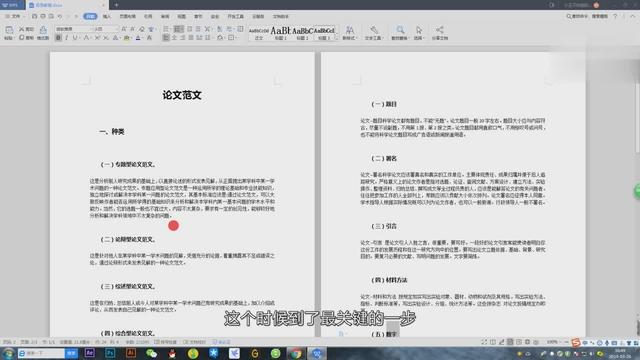Switch to full screen view in status bar
The width and height of the screenshot is (640, 360).
click(x=484, y=342)
